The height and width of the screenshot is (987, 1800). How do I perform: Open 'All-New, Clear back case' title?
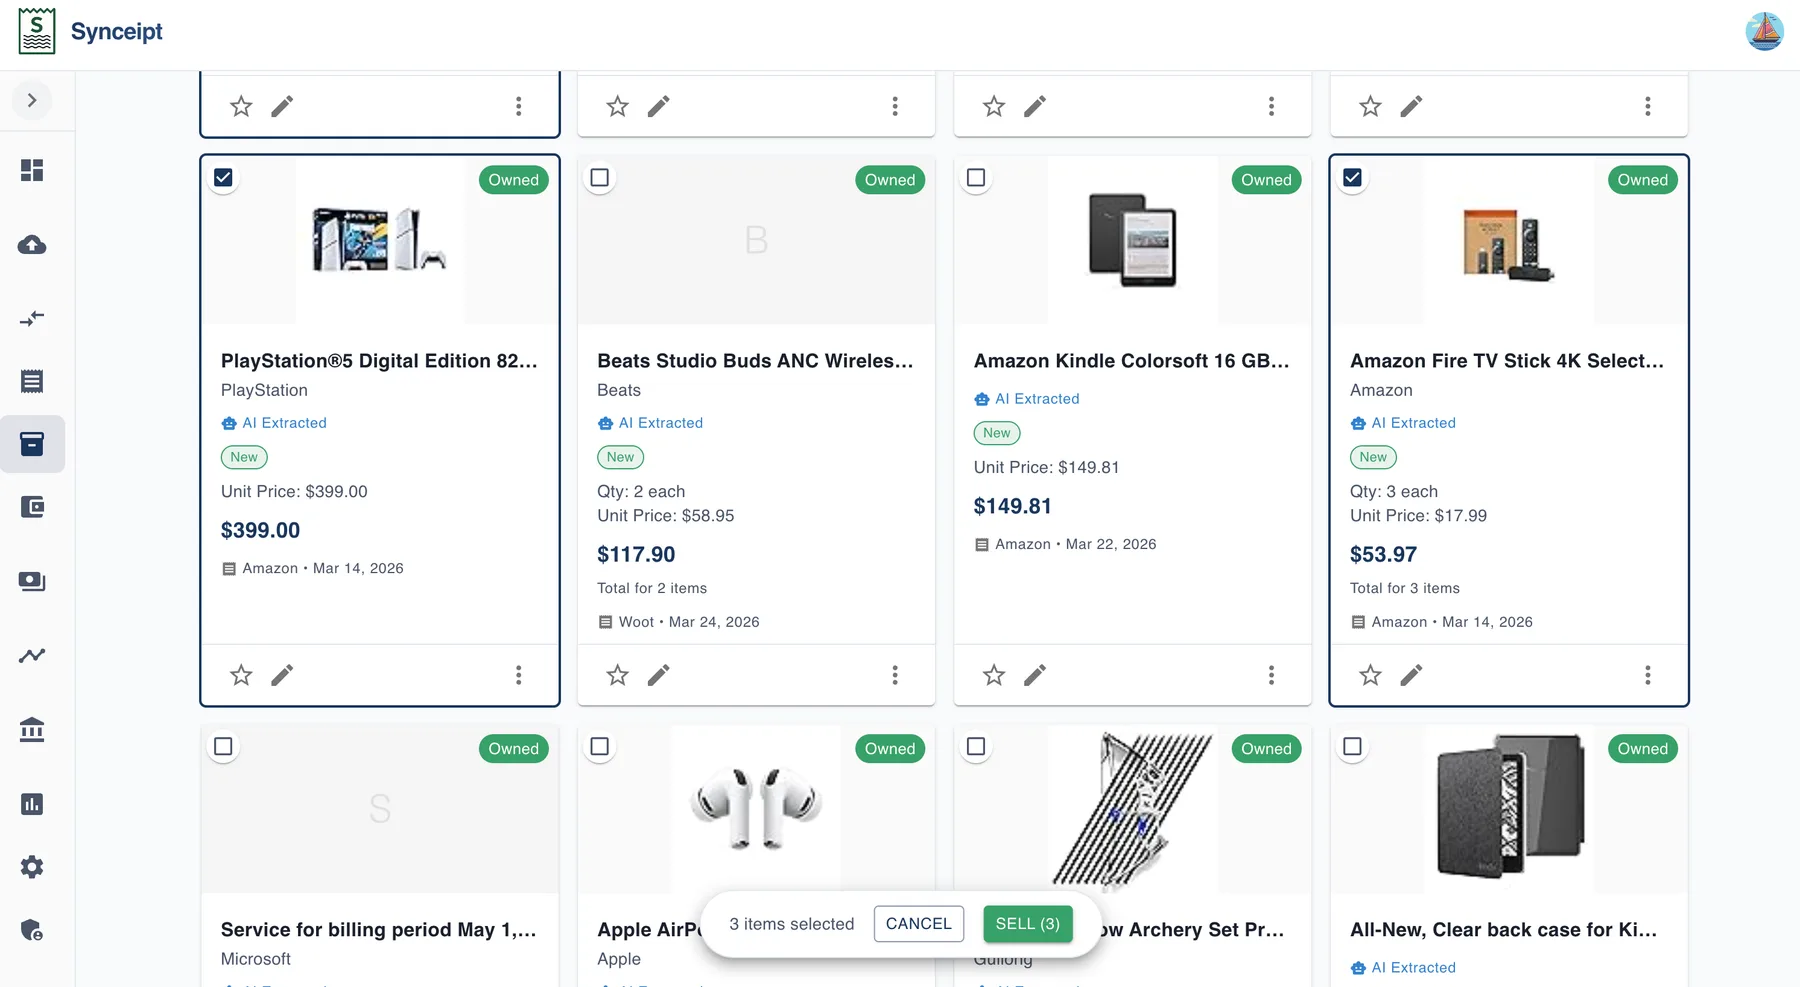[1504, 930]
